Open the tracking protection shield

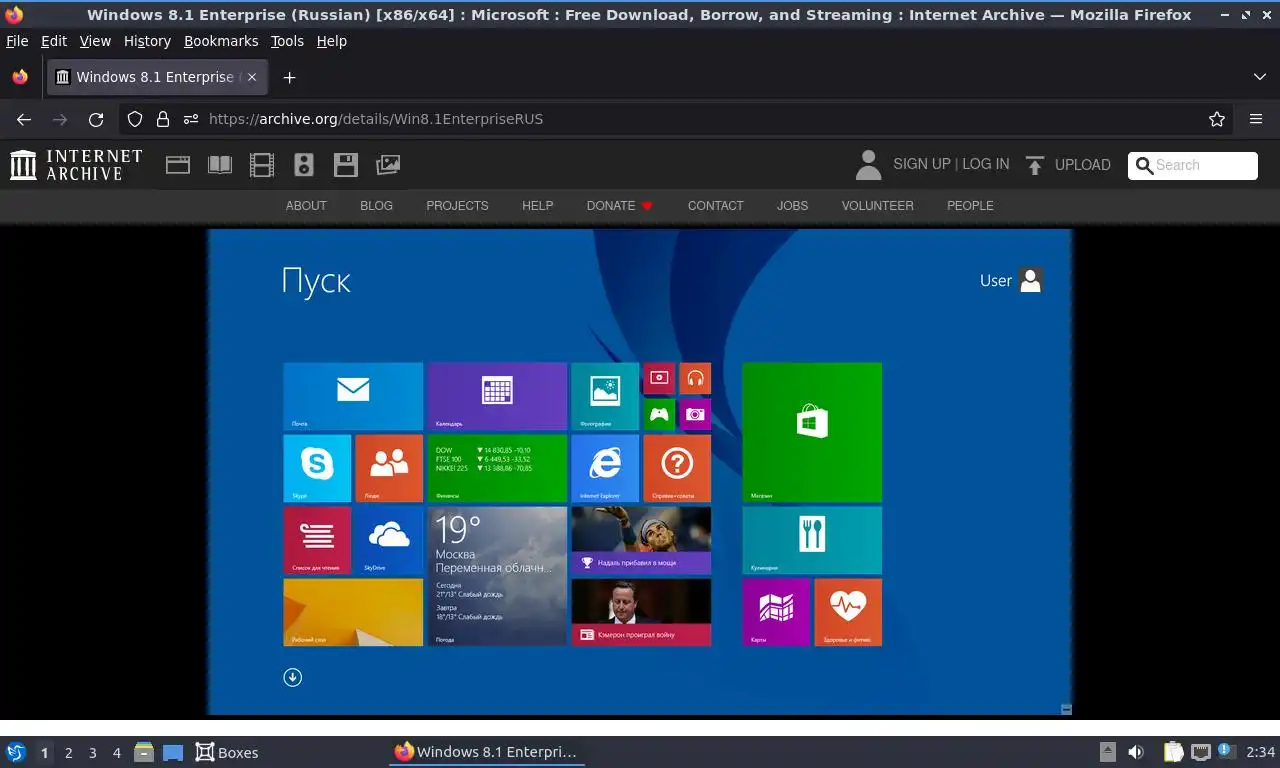[135, 119]
